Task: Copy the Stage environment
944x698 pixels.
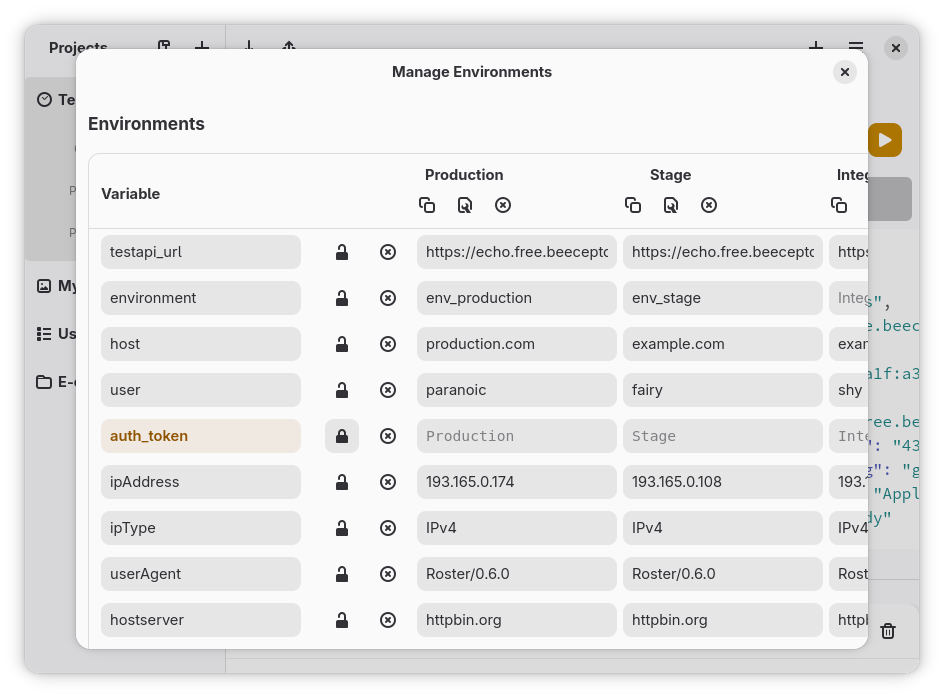Action: coord(633,205)
